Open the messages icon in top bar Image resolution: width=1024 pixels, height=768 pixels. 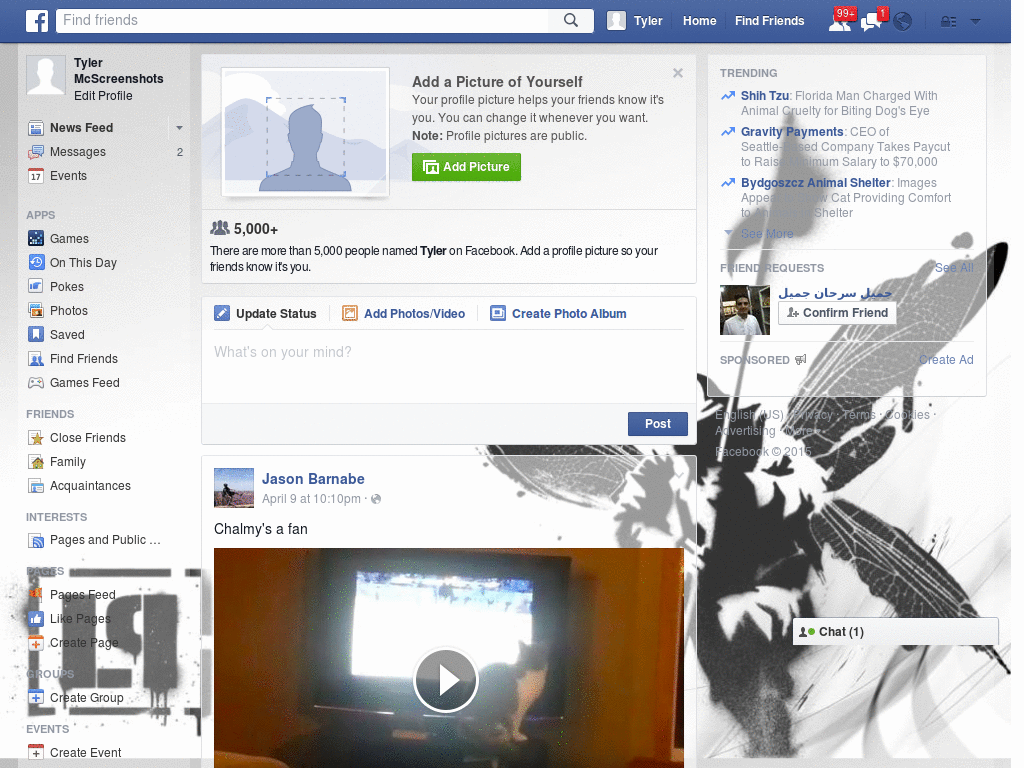pos(872,22)
